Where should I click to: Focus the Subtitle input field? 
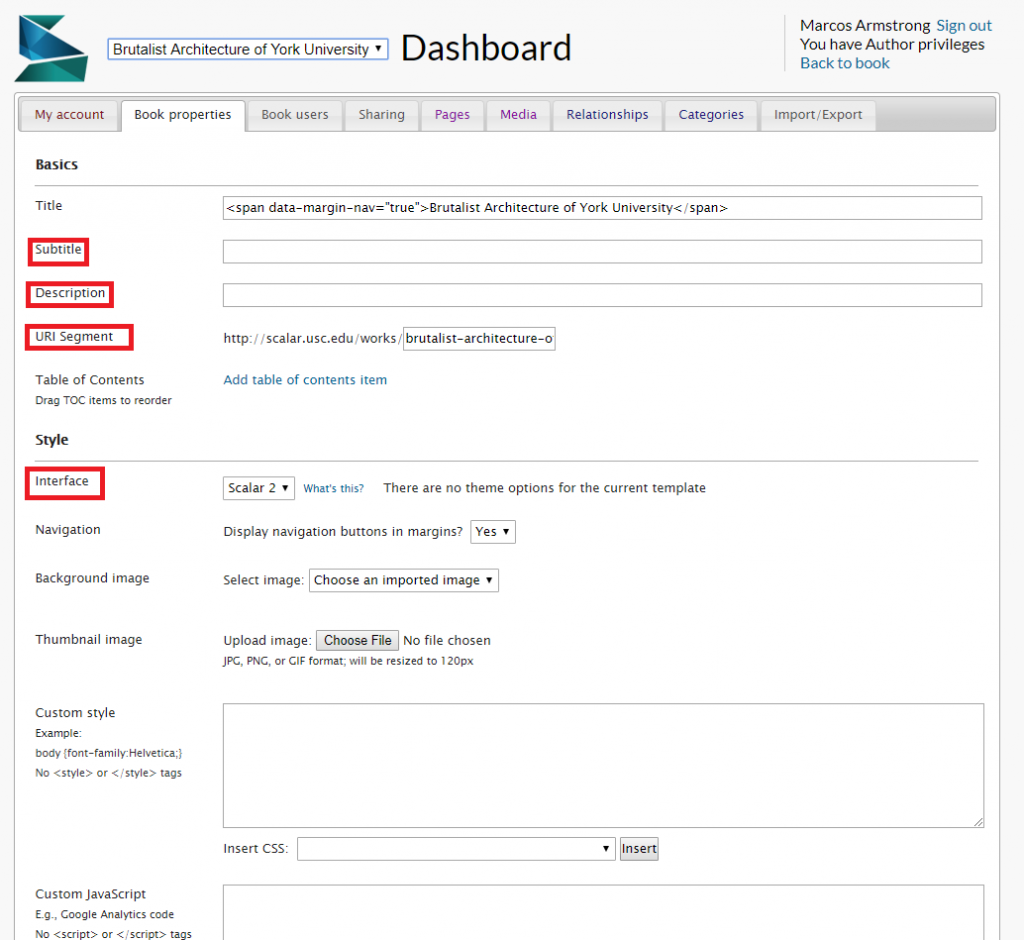(x=602, y=251)
